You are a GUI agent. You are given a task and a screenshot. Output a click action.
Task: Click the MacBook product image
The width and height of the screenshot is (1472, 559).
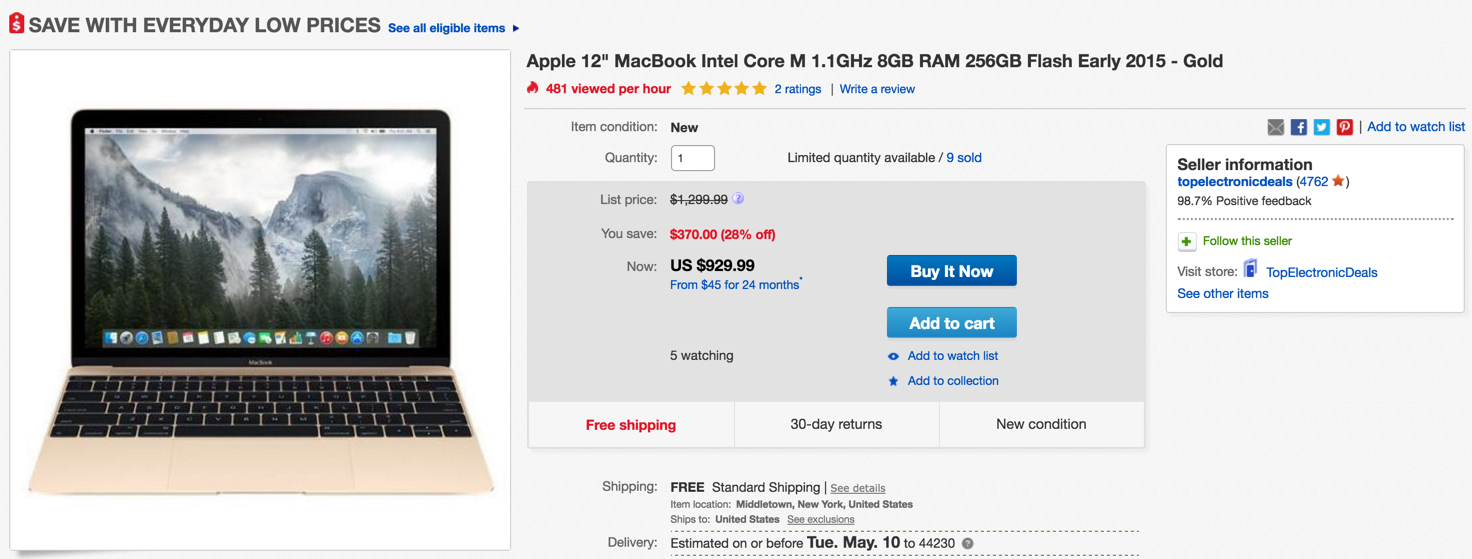[260, 300]
